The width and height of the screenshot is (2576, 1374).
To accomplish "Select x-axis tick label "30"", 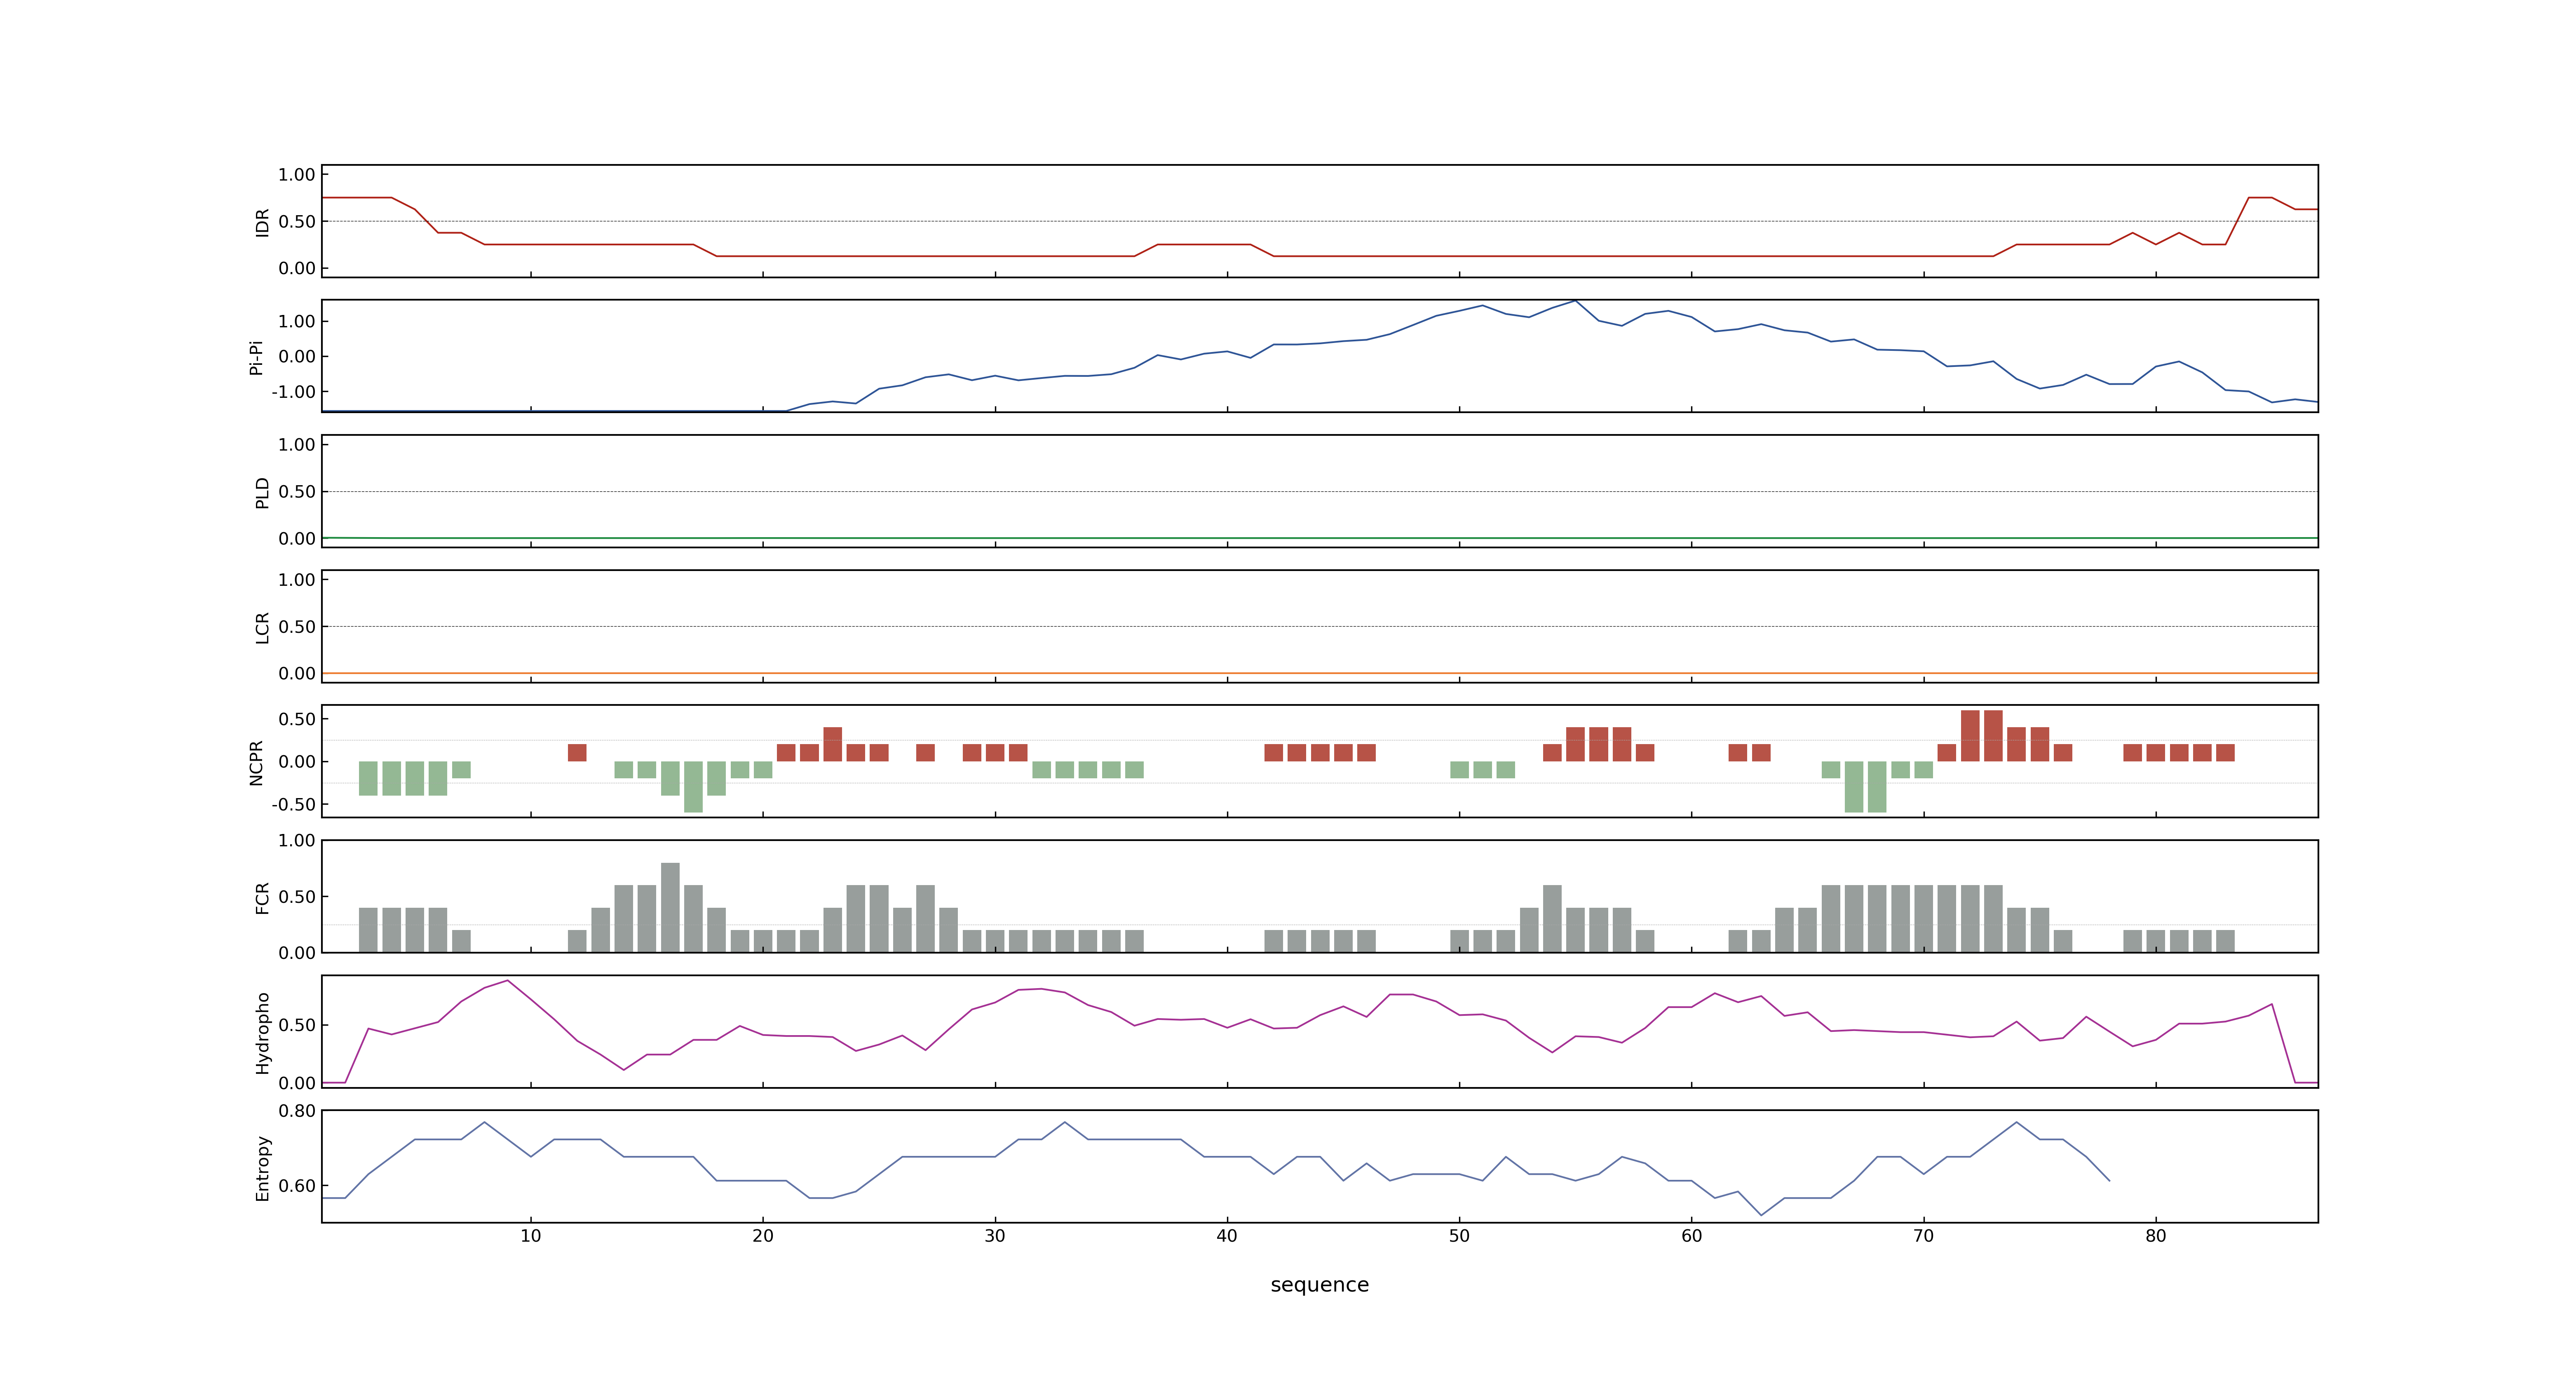I will click(x=995, y=1236).
